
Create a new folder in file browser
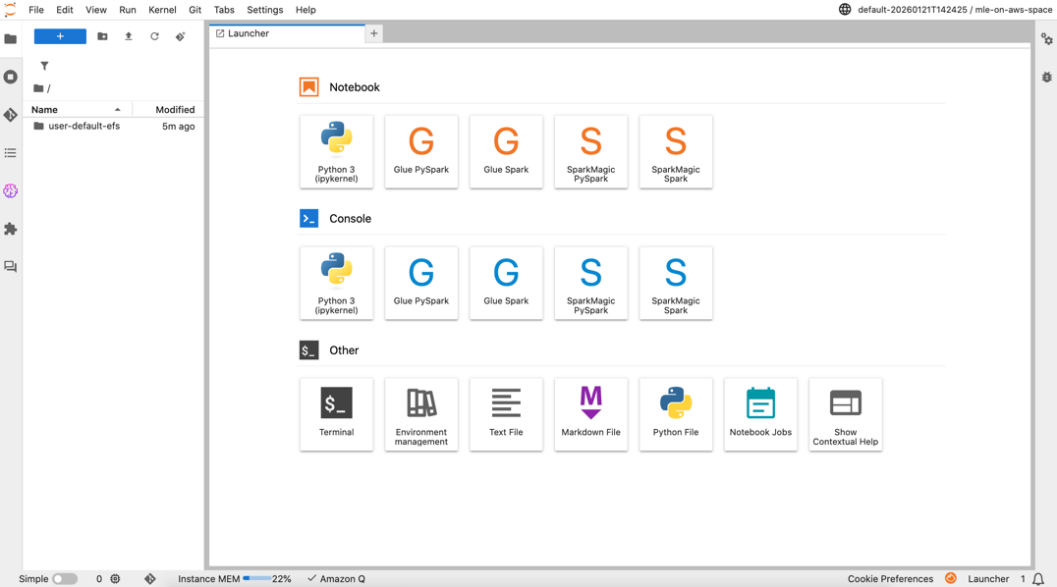tap(102, 36)
